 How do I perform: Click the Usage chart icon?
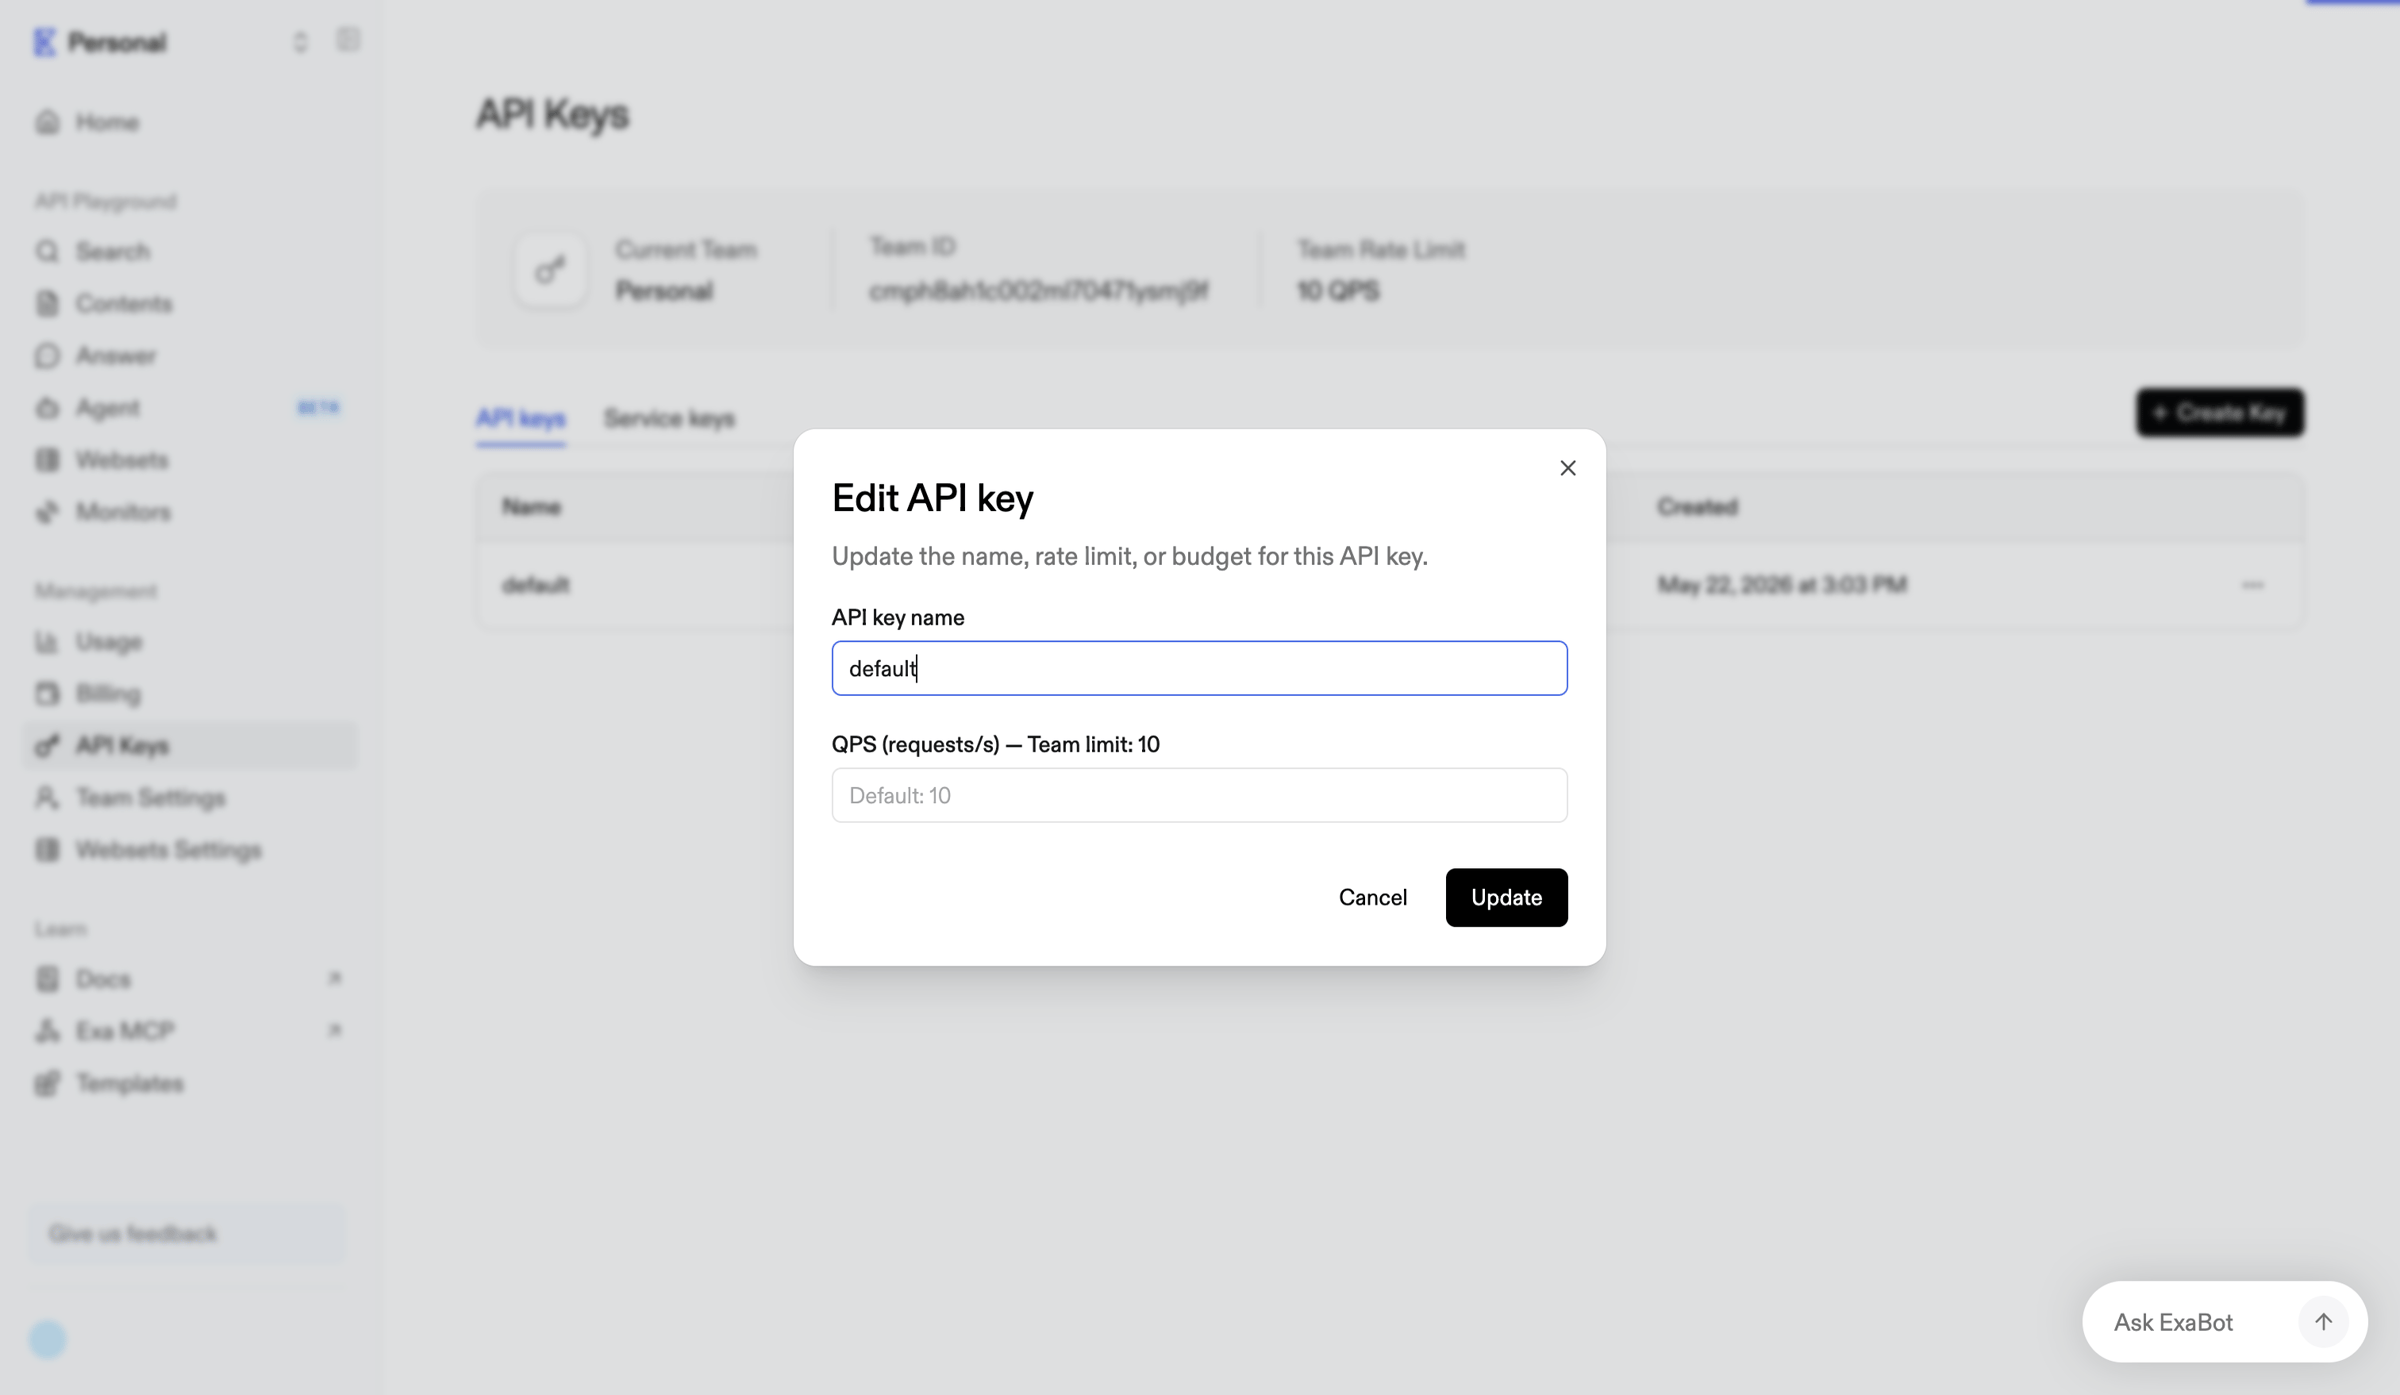(47, 641)
